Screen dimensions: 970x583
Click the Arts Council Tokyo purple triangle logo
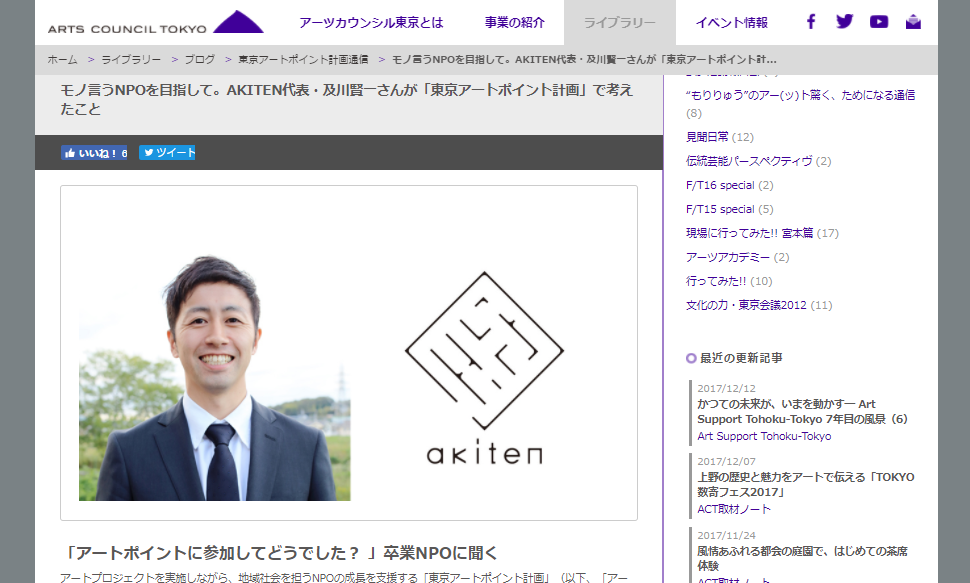[238, 22]
